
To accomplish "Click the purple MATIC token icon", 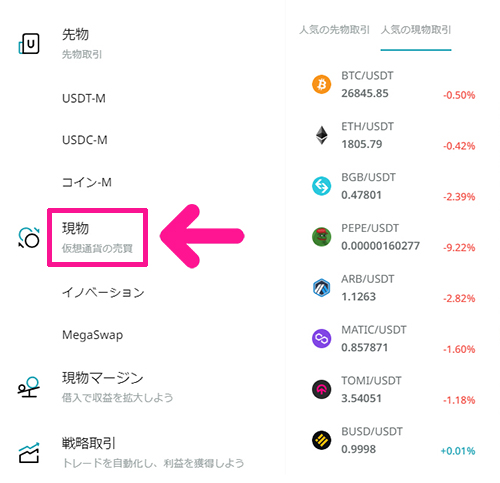I will tap(321, 339).
